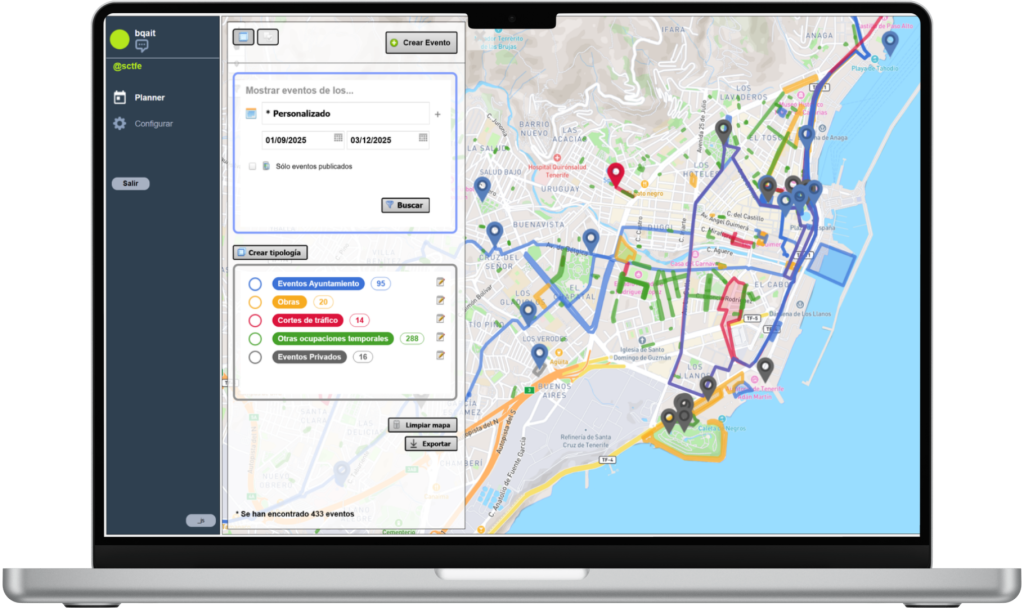Image resolution: width=1024 pixels, height=608 pixels.
Task: Click the red map pin marker
Action: 616,175
